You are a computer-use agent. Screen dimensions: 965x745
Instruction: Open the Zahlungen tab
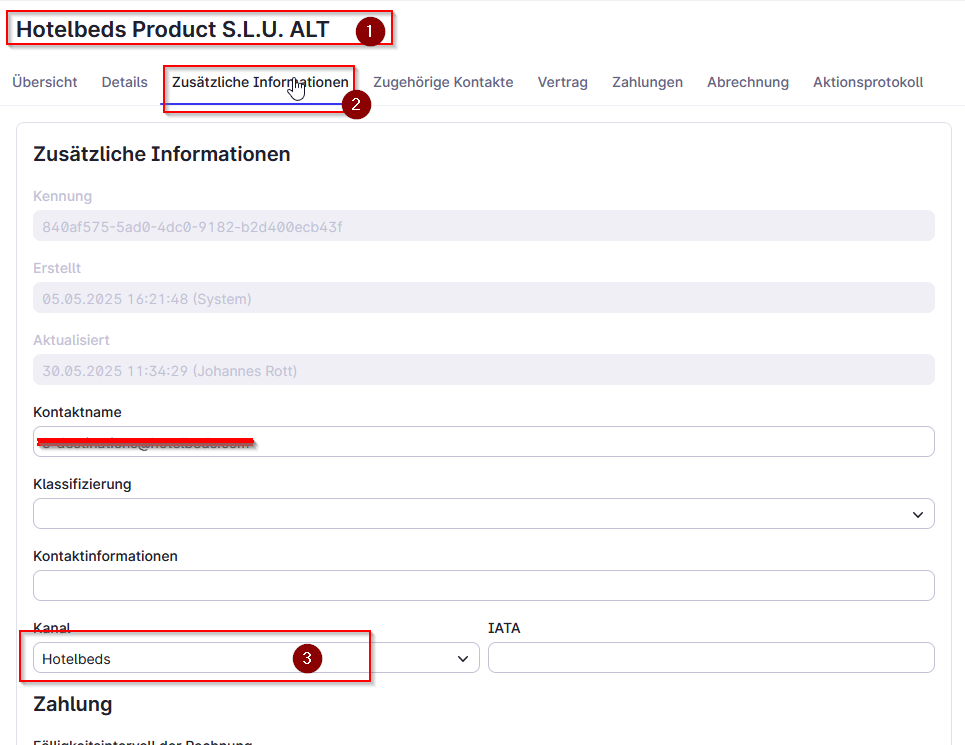click(x=647, y=82)
